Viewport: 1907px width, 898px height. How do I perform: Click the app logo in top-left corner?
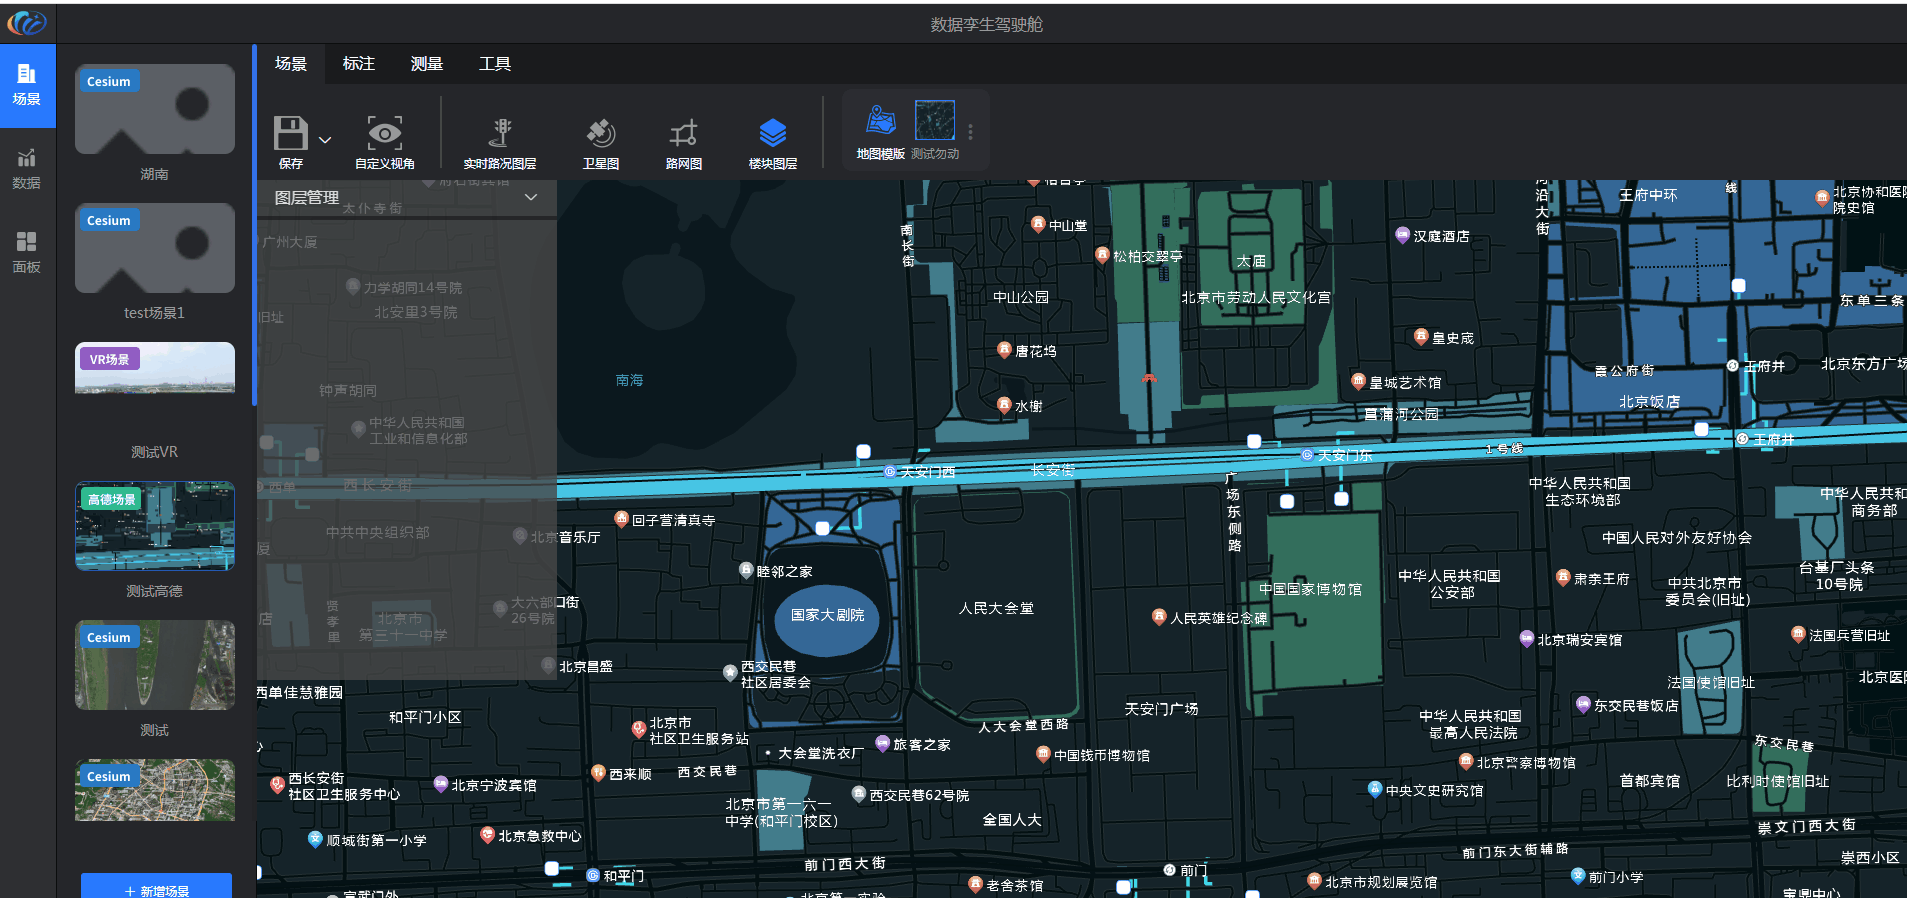pyautogui.click(x=27, y=22)
